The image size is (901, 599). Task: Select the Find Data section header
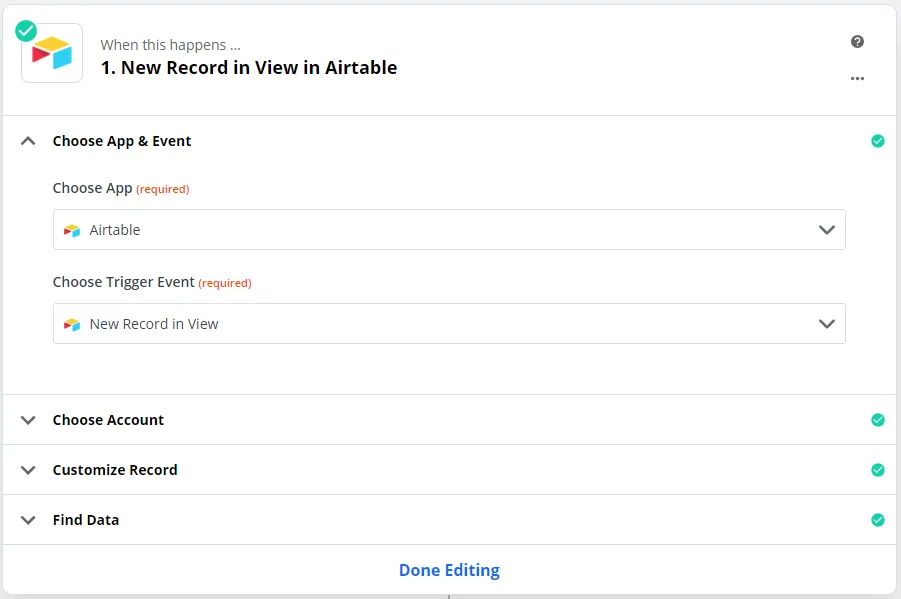(86, 520)
